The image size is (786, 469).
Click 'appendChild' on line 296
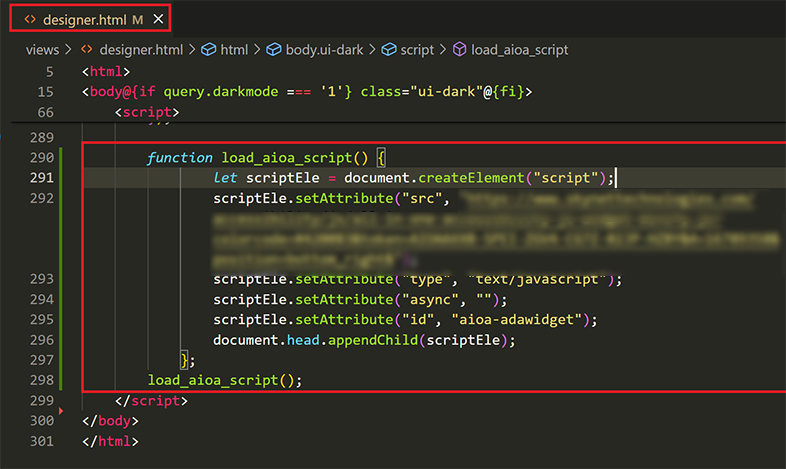pyautogui.click(x=373, y=340)
